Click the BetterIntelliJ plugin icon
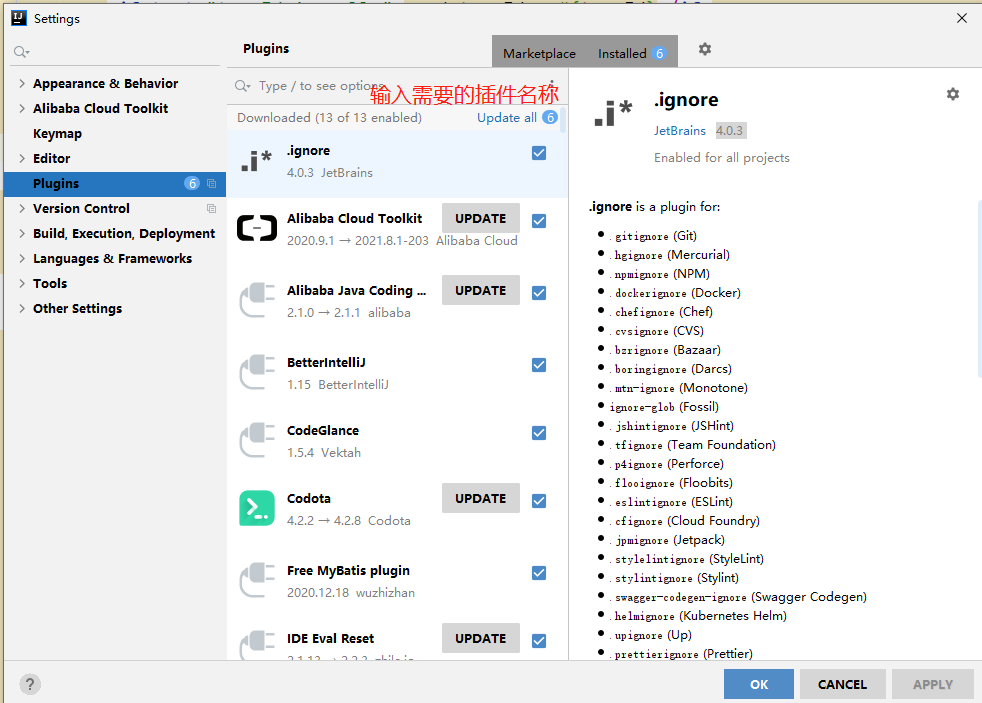This screenshot has width=982, height=703. pos(257,372)
